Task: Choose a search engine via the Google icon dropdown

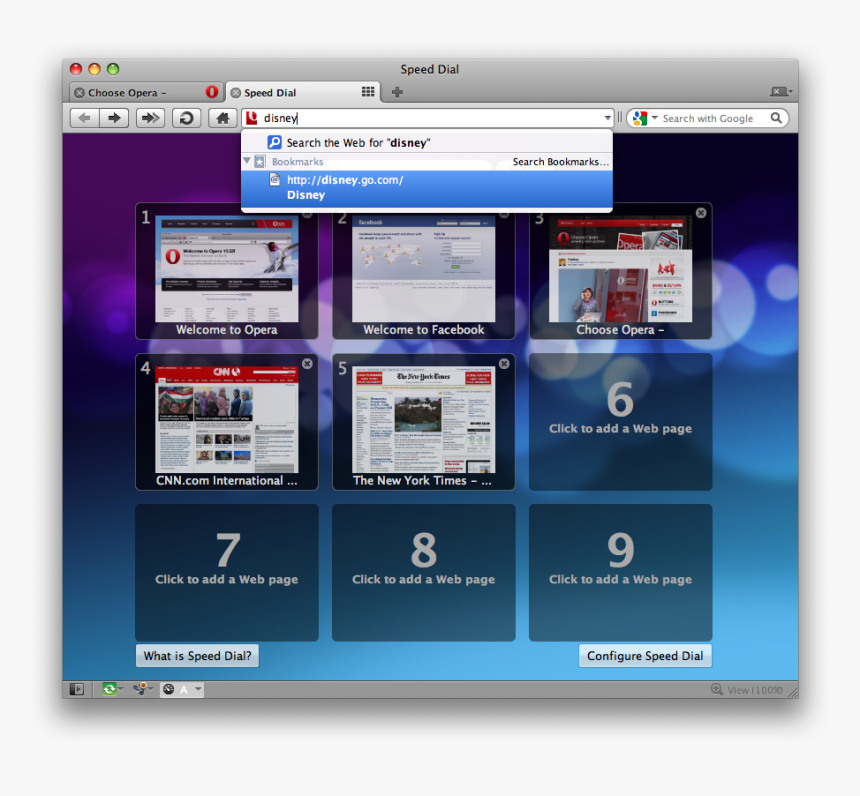Action: [x=644, y=118]
